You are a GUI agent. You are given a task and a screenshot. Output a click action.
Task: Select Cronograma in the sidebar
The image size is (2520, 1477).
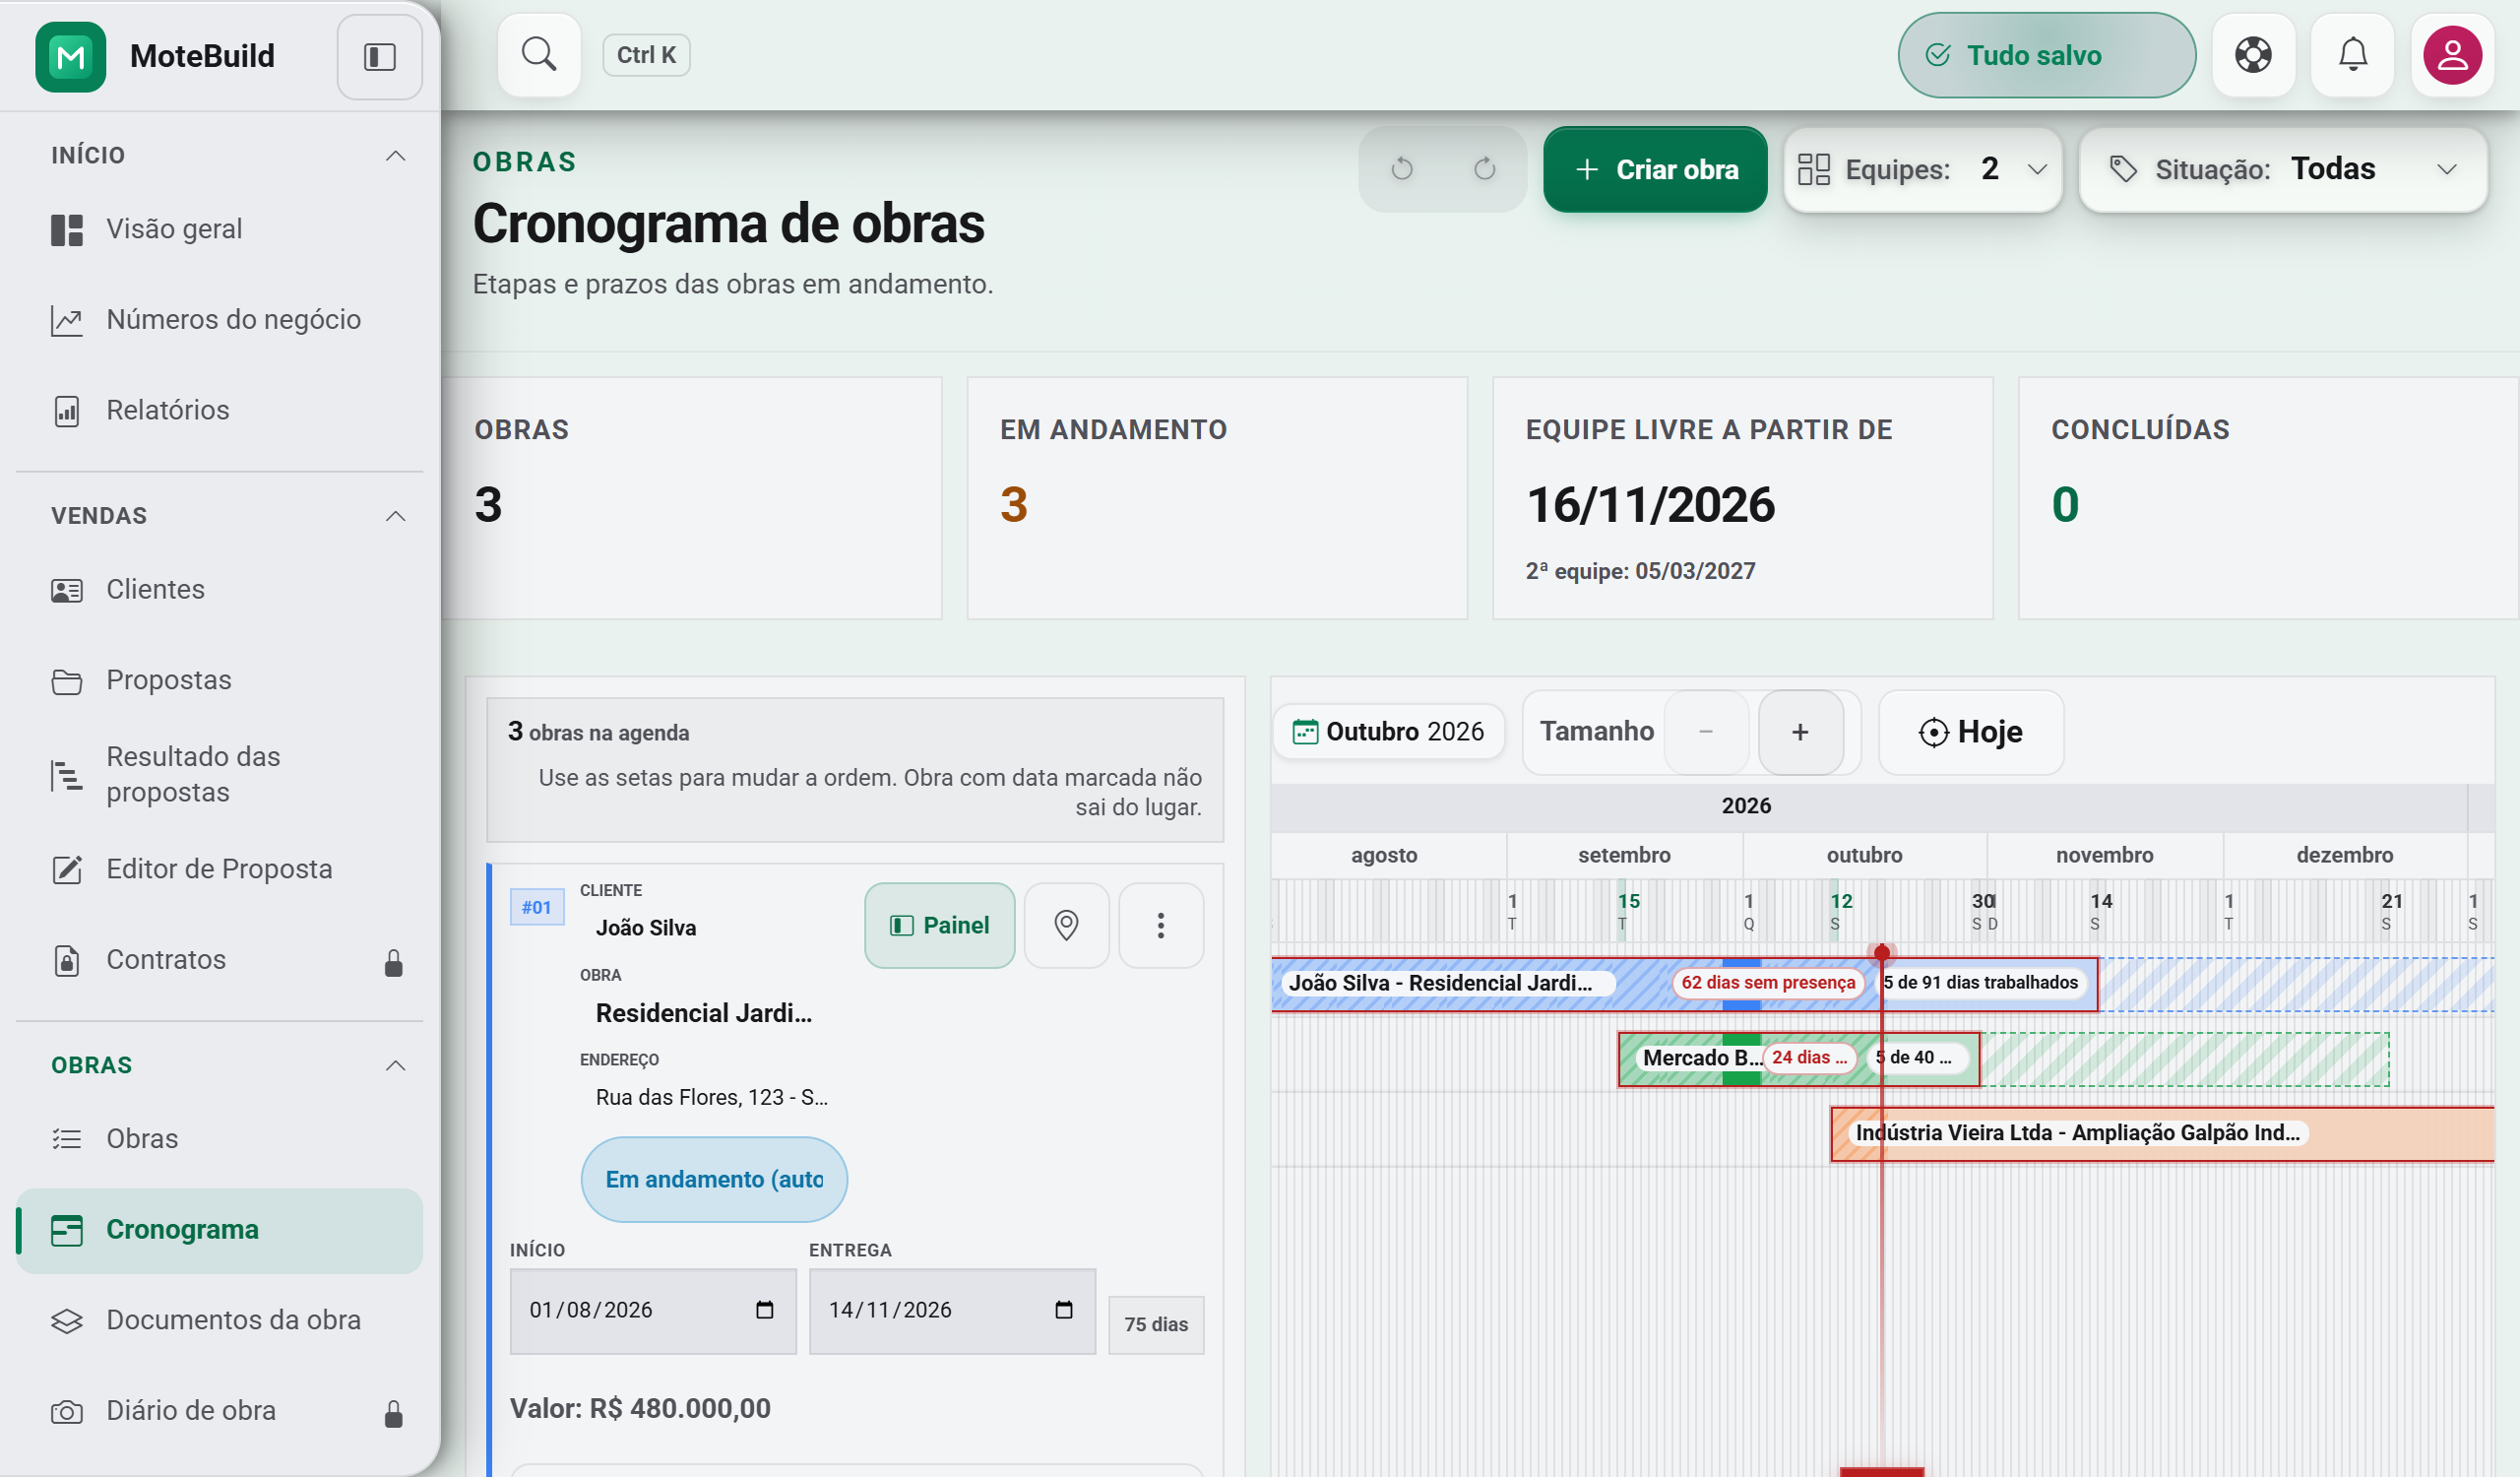tap(219, 1230)
